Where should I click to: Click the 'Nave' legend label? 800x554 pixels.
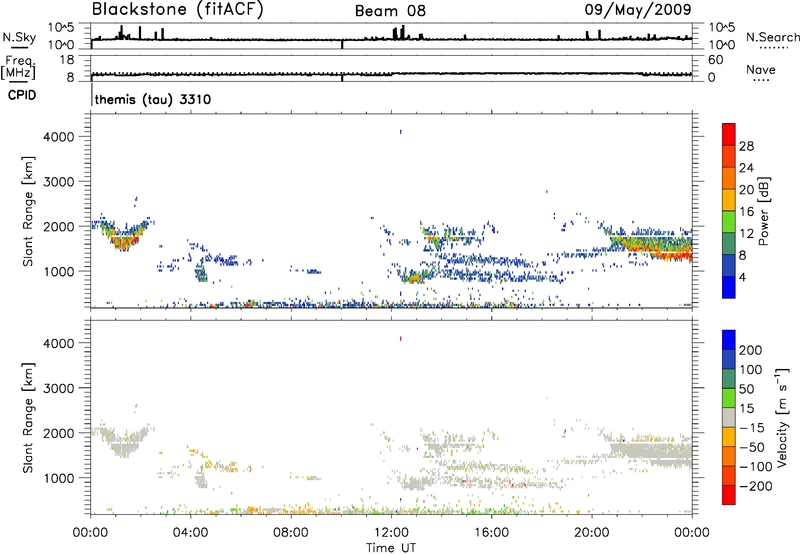[x=761, y=69]
